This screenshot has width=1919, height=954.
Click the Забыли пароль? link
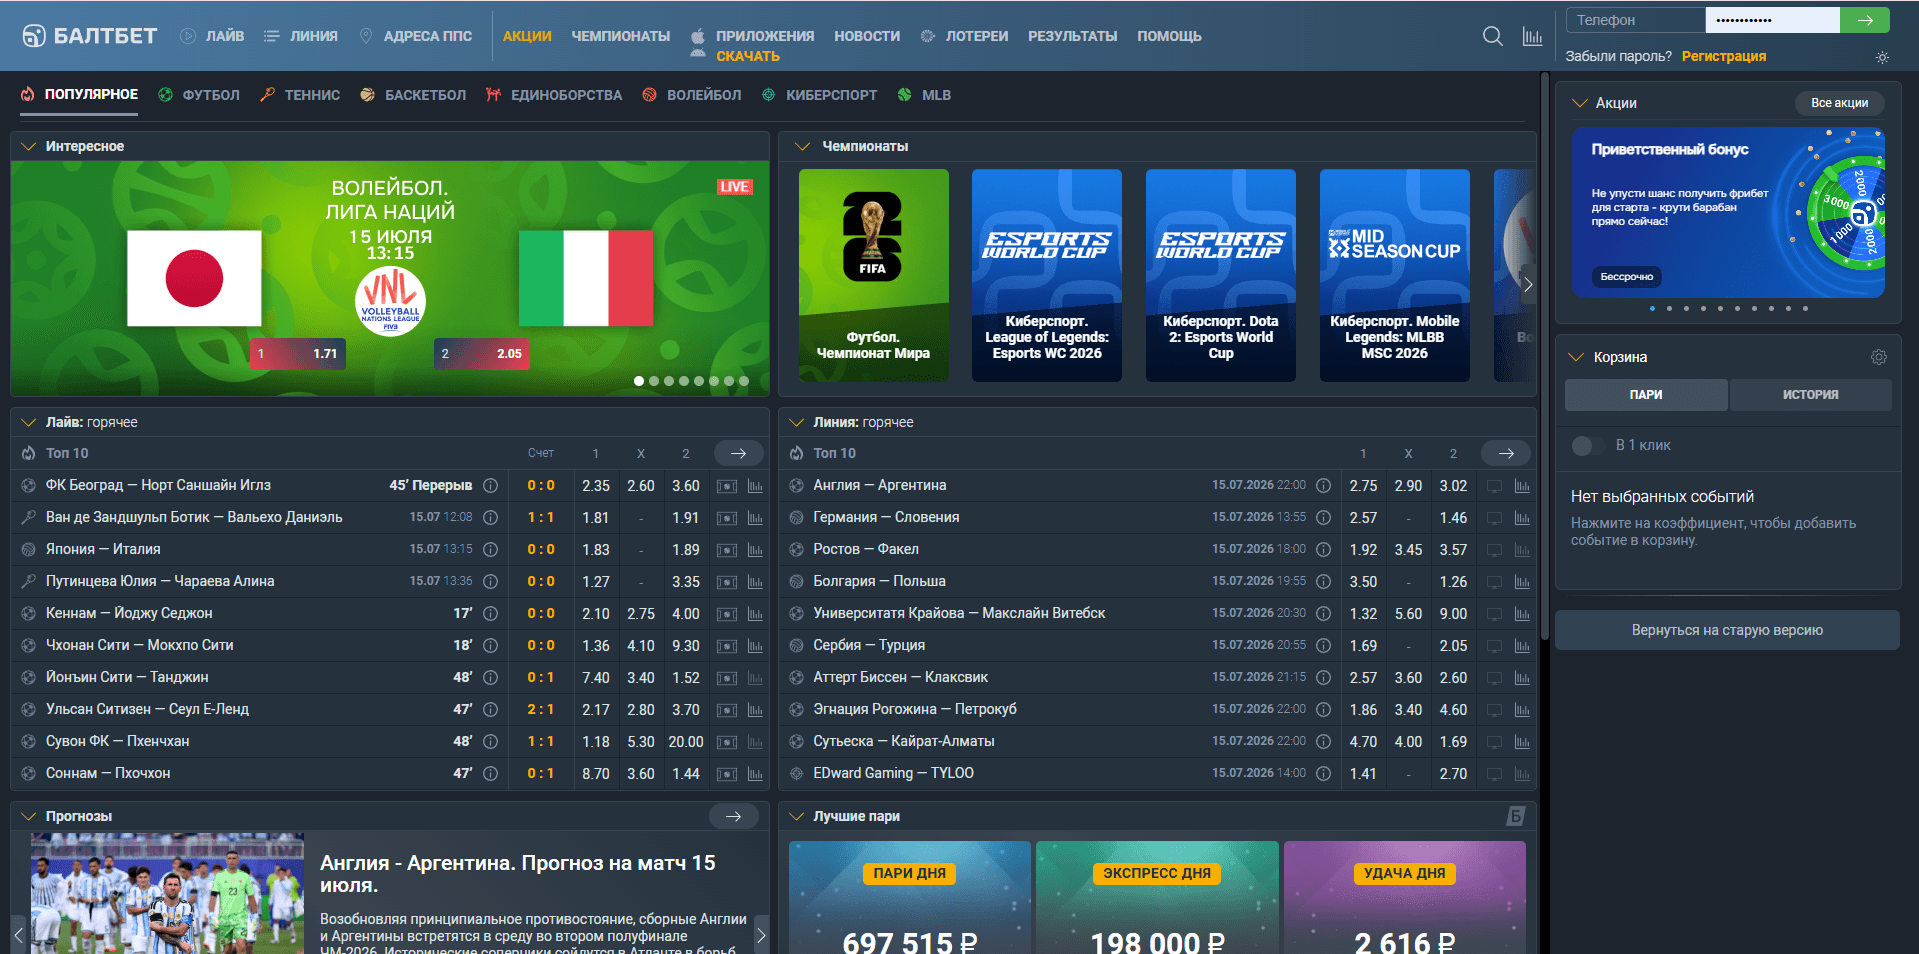click(x=1618, y=56)
